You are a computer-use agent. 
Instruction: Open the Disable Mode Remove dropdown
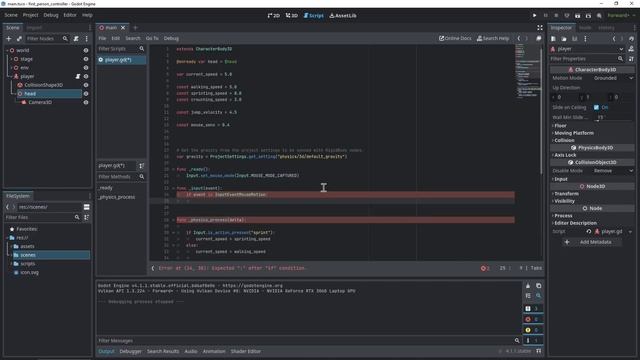coord(613,171)
